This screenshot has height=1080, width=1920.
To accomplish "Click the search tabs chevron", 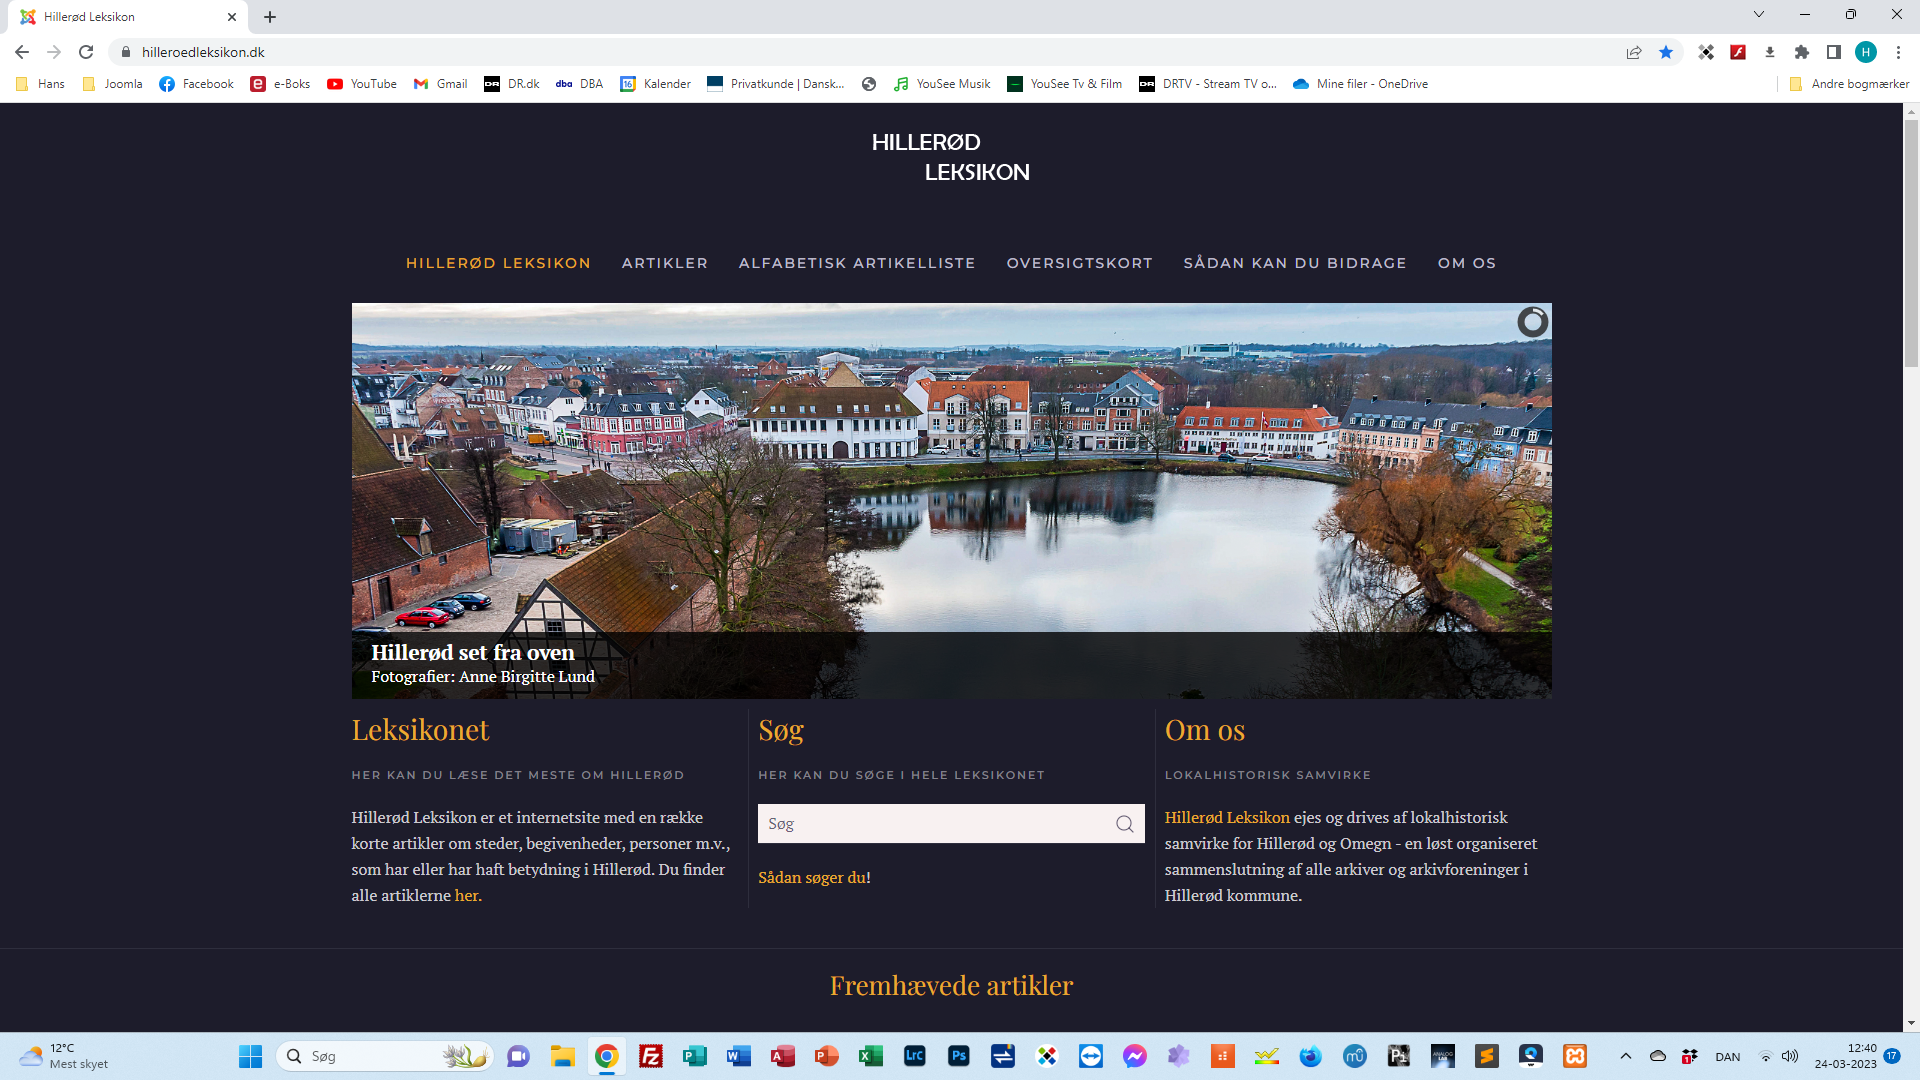I will [x=1759, y=14].
